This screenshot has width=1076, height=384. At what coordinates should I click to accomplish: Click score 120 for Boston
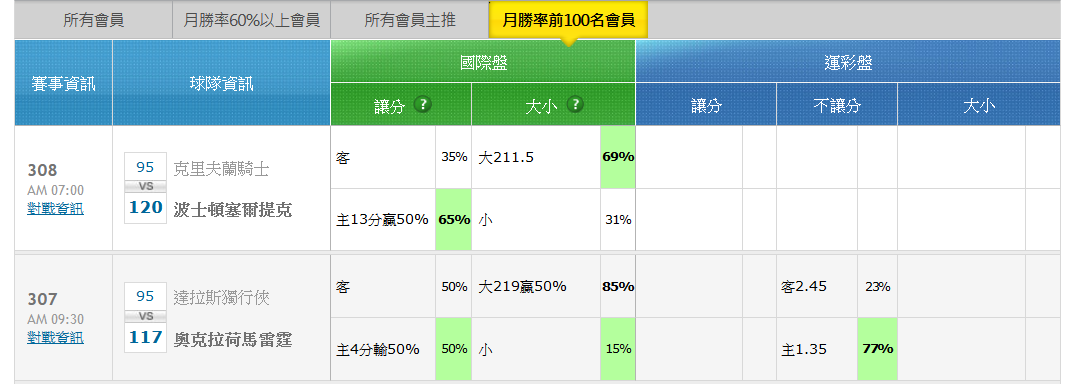tap(145, 207)
